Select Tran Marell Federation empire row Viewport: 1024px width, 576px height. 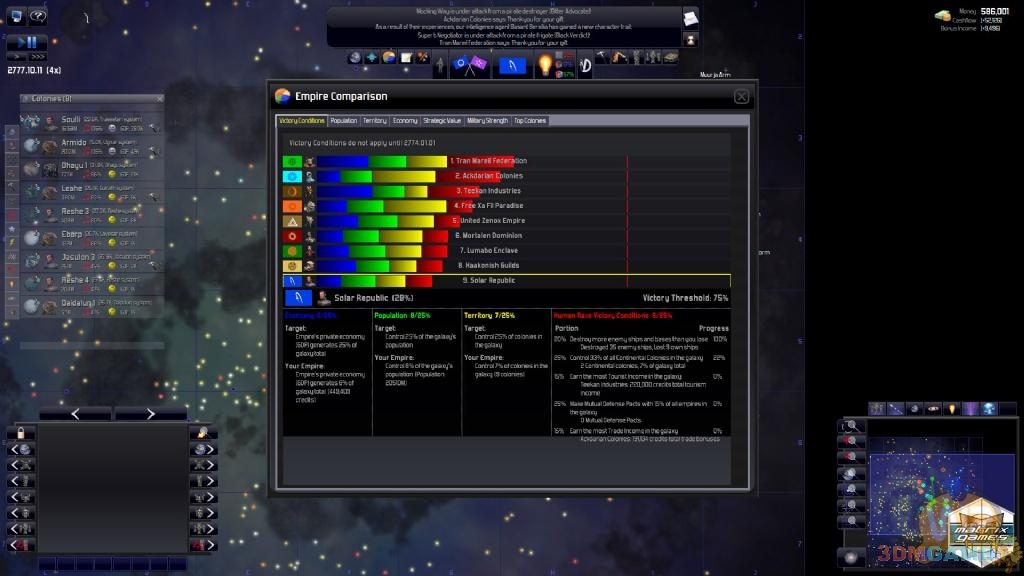[507, 161]
